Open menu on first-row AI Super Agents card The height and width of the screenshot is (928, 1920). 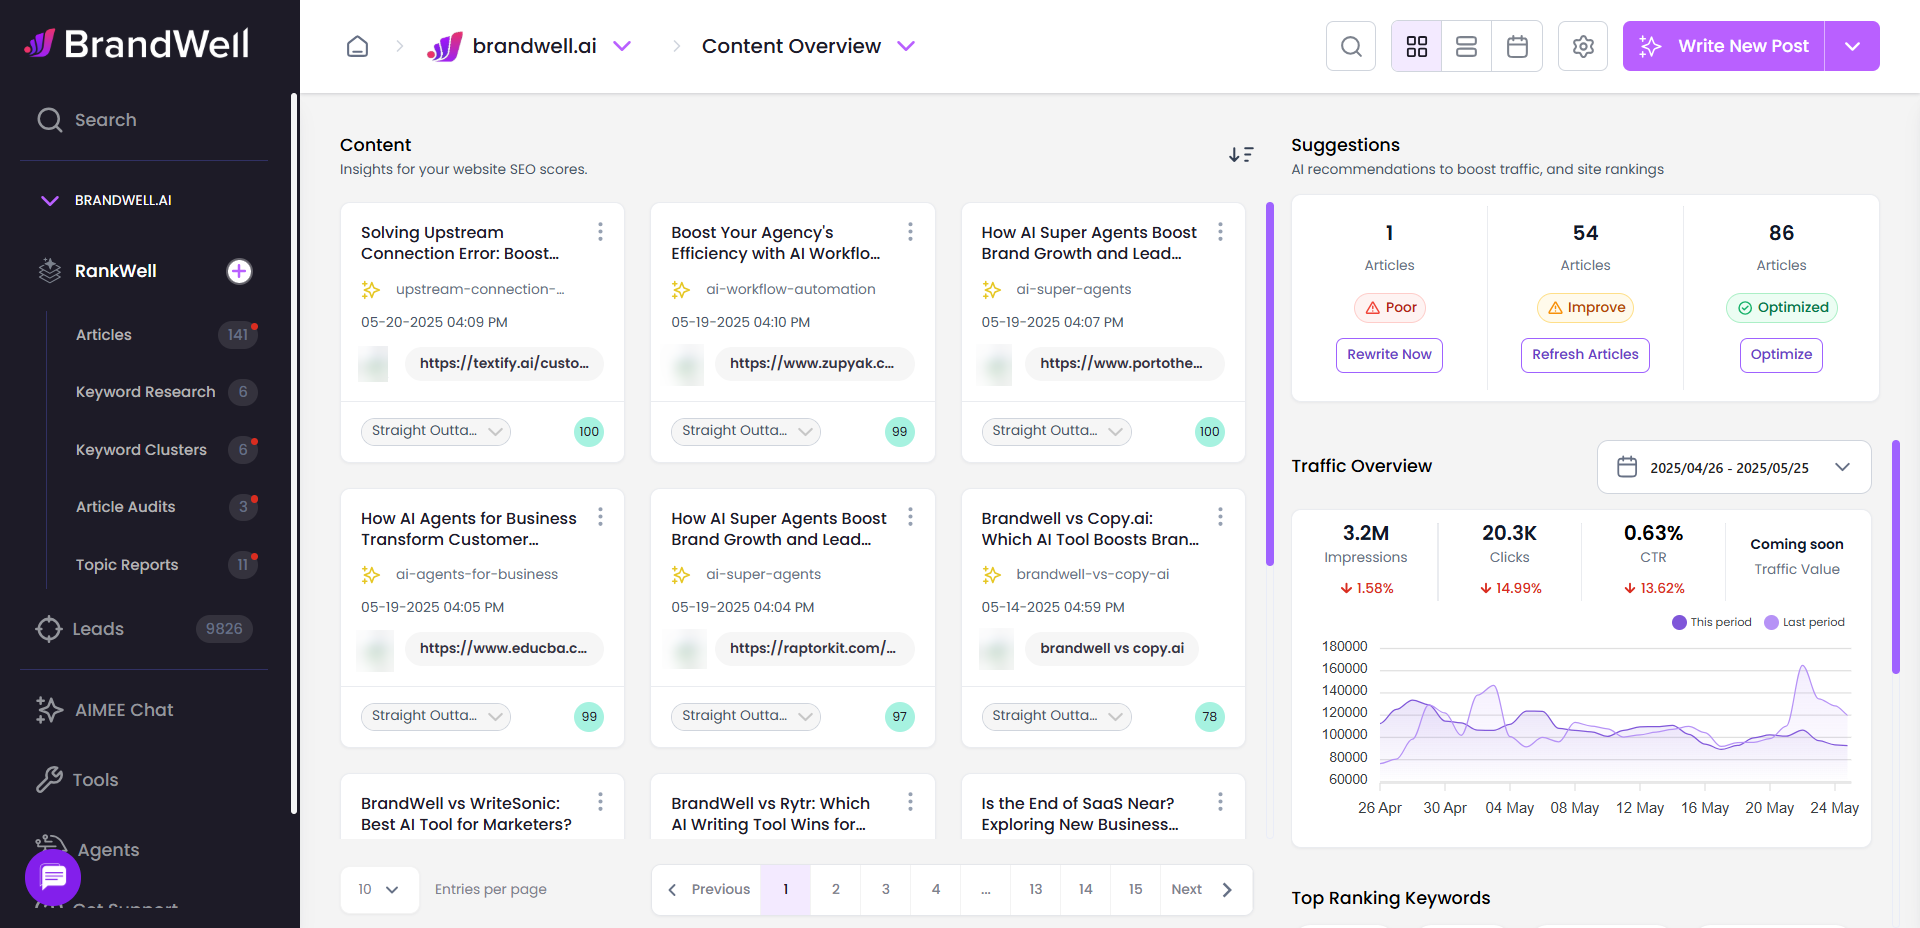tap(1220, 232)
